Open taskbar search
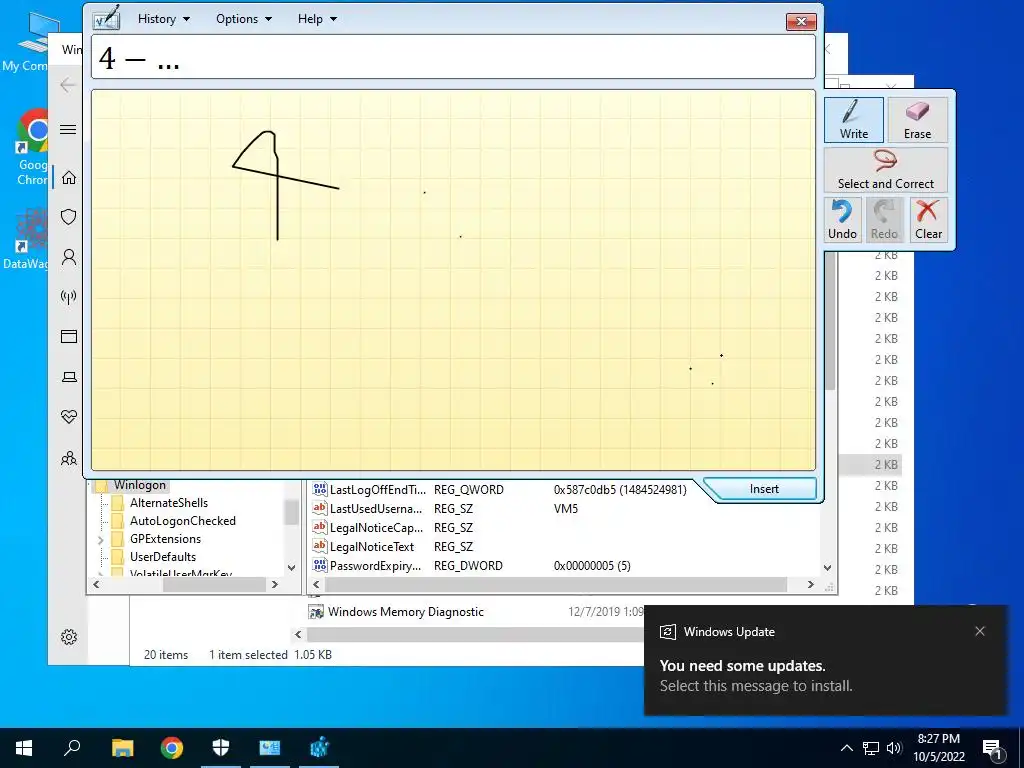The height and width of the screenshot is (768, 1024). pyautogui.click(x=72, y=748)
